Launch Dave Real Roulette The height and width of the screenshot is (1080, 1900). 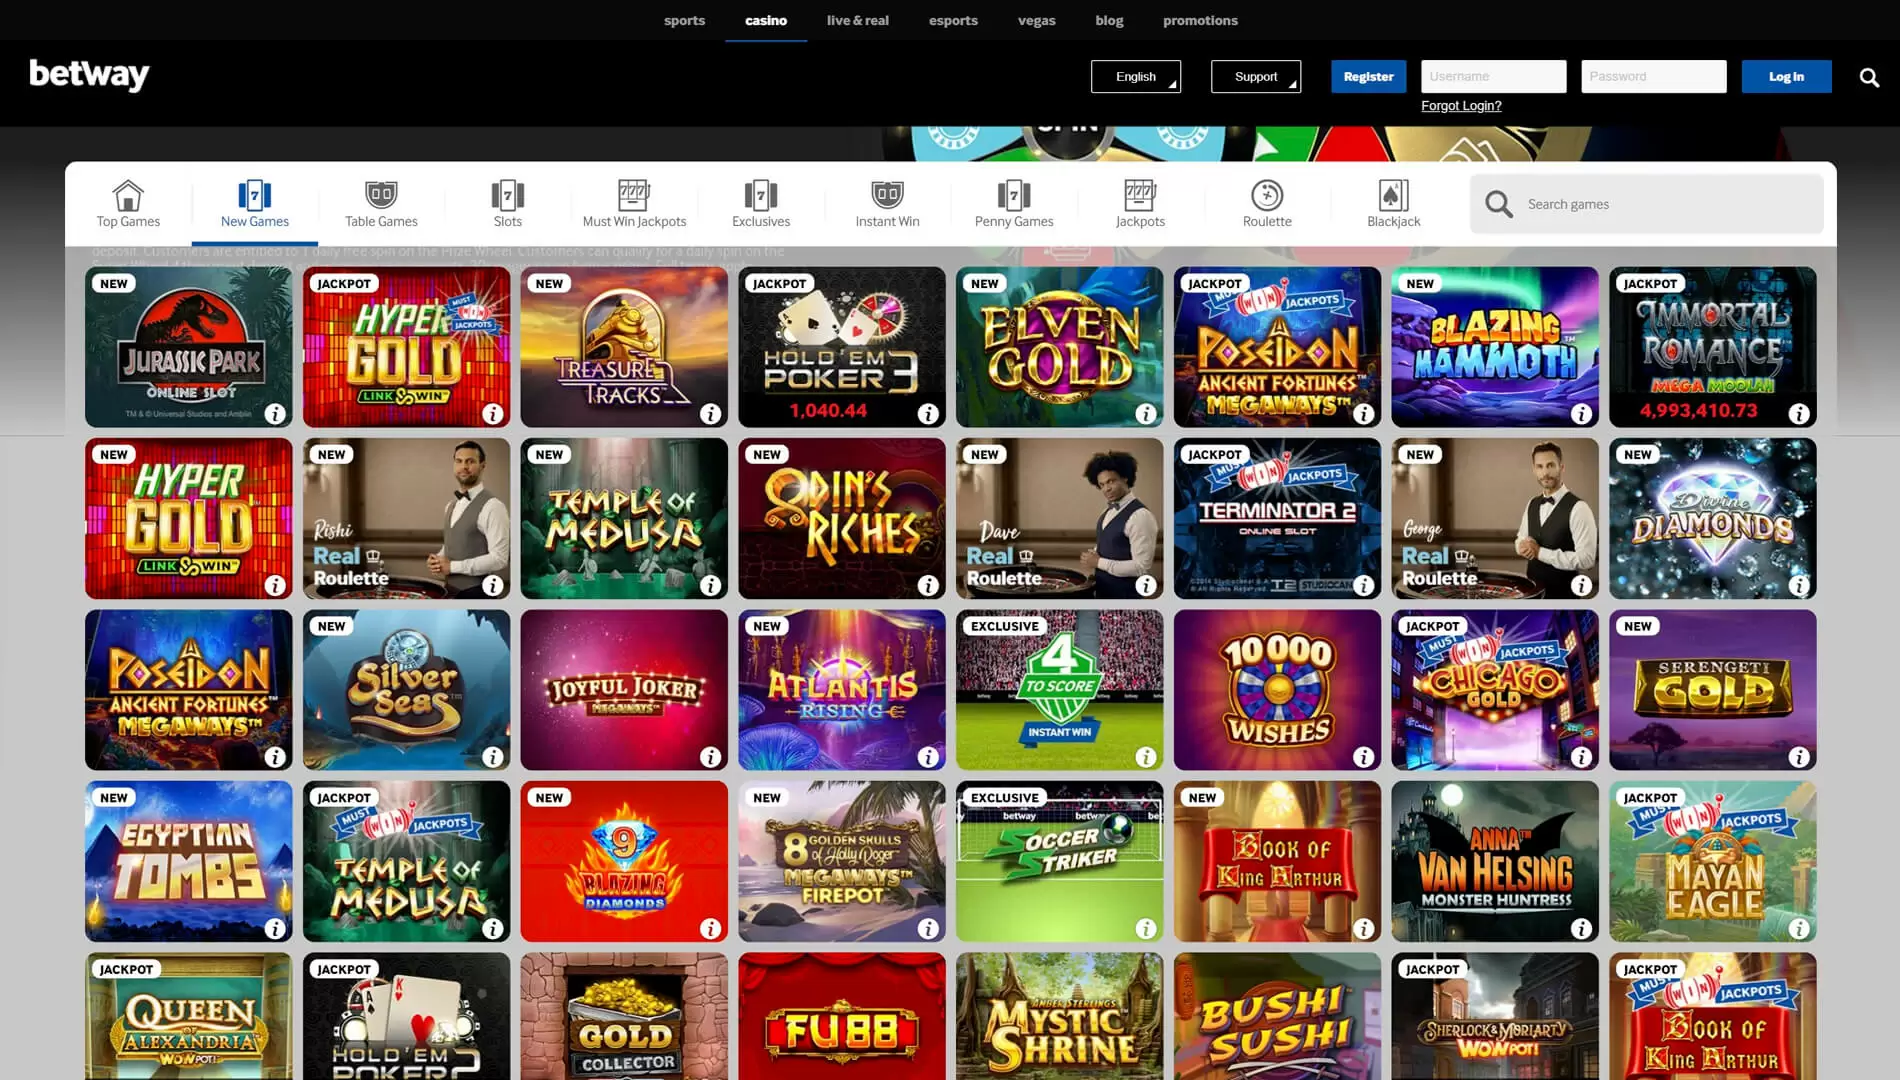click(1059, 518)
